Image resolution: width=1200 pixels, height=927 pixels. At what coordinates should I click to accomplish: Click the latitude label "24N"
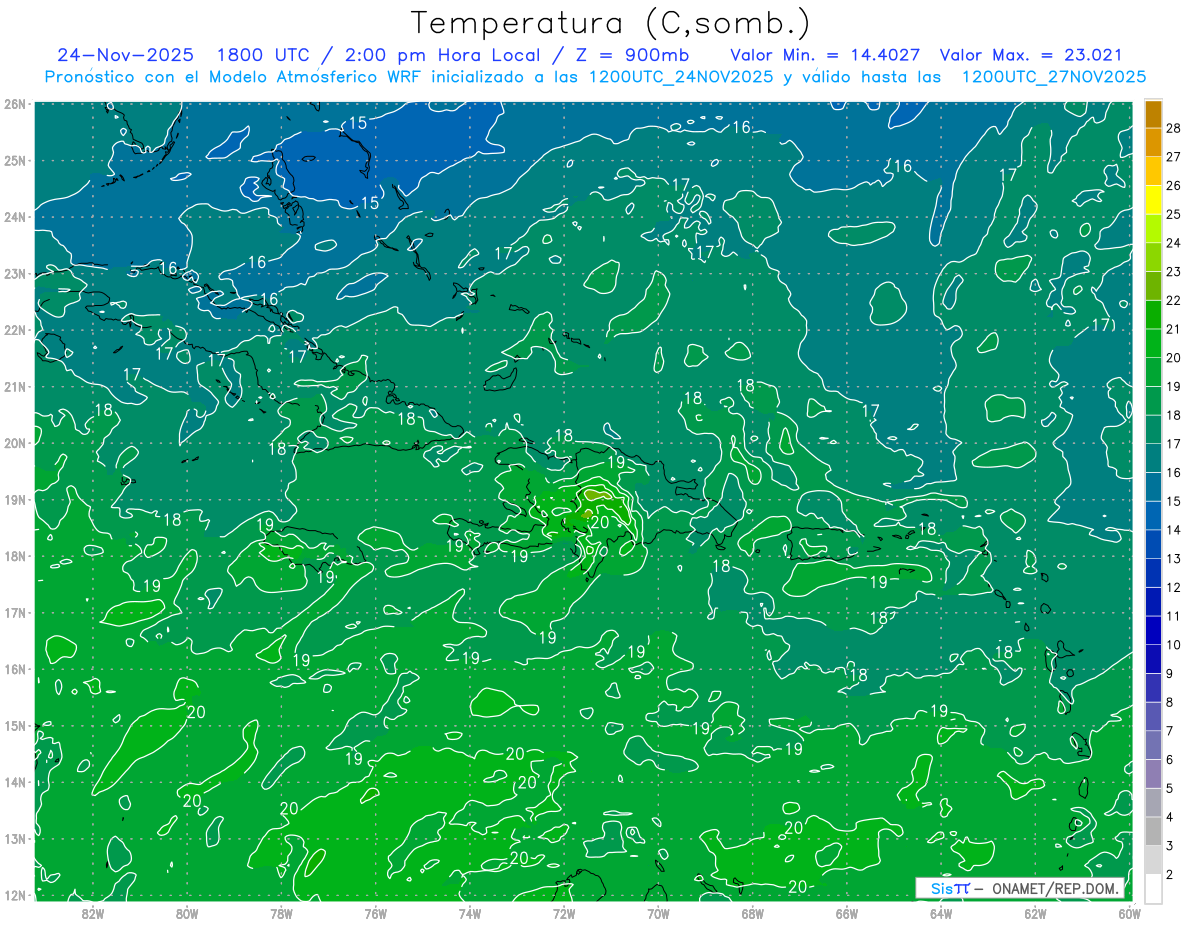tap(15, 217)
